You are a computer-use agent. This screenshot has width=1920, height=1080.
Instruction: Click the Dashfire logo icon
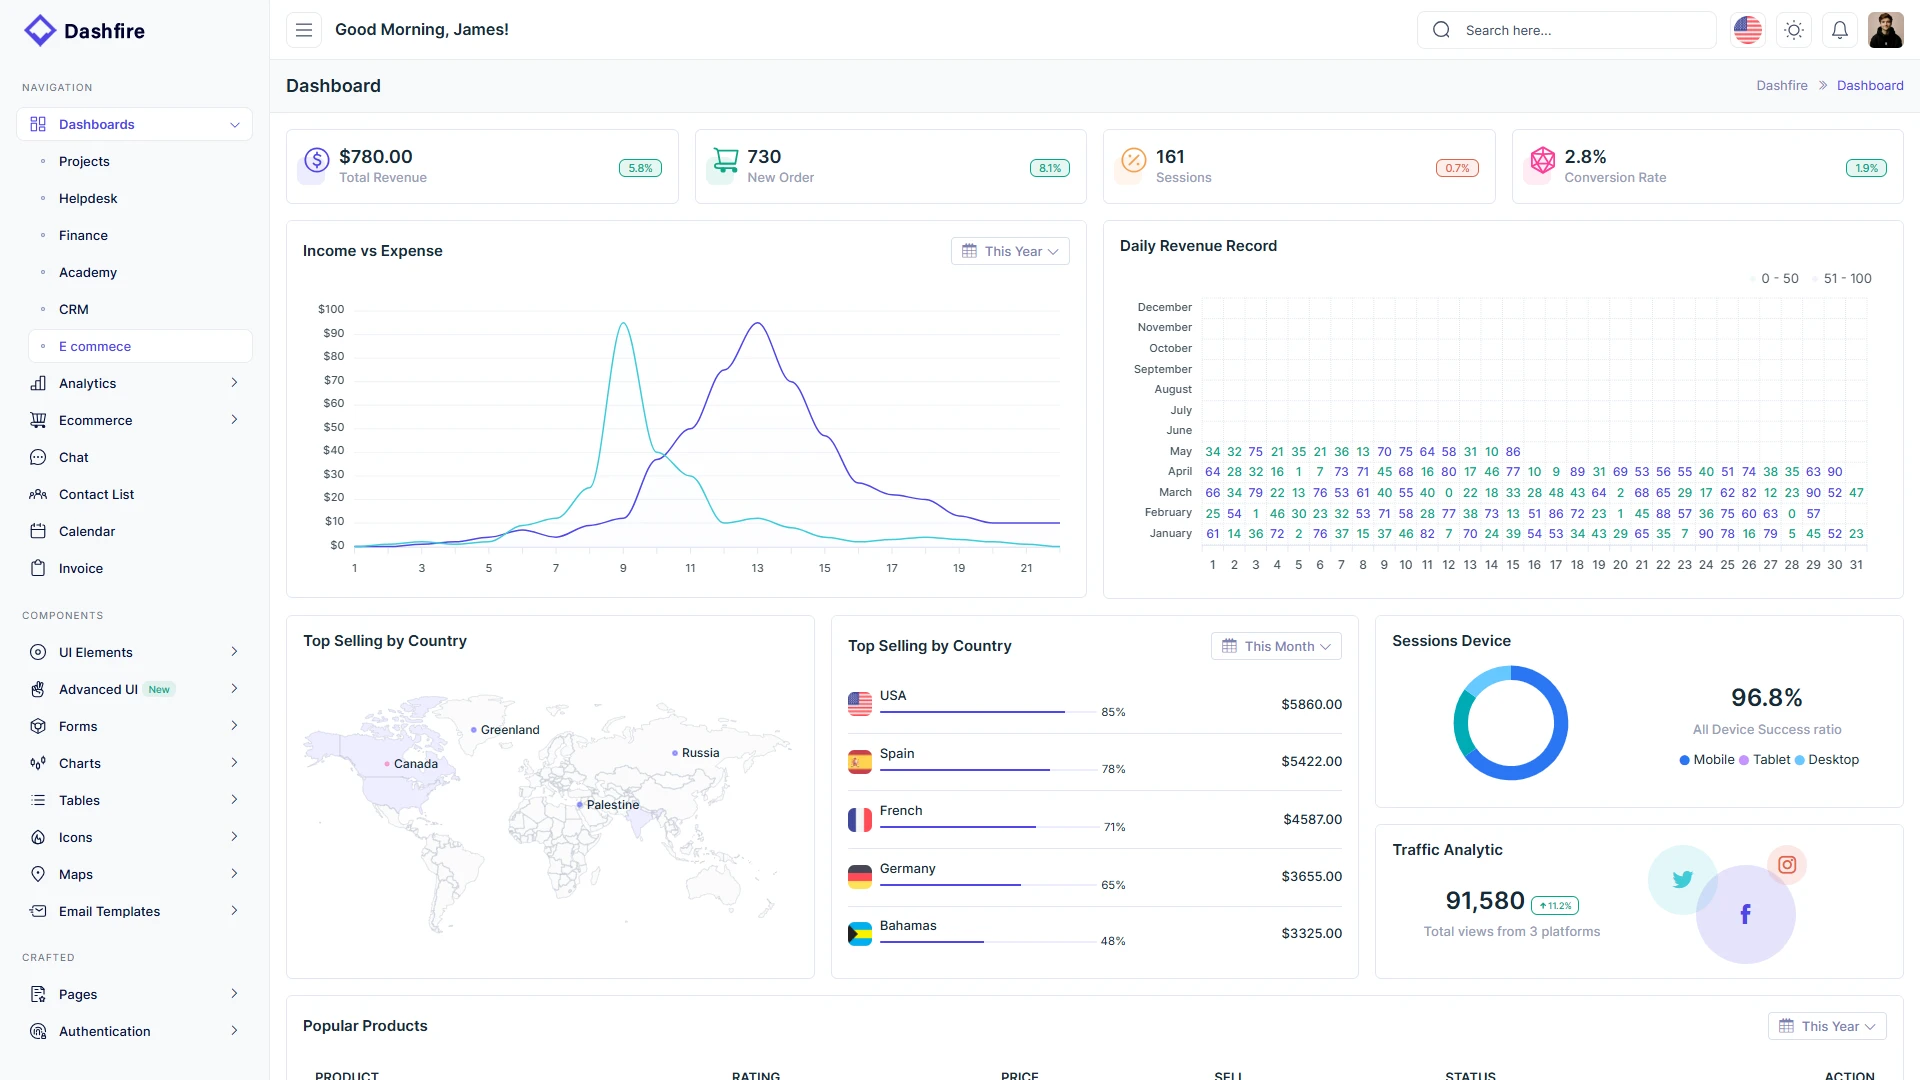point(40,30)
